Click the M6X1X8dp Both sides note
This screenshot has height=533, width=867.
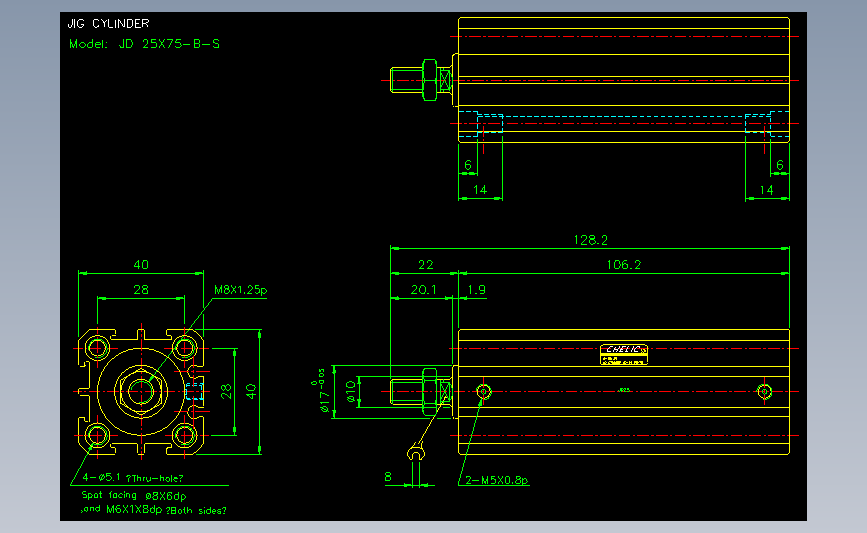point(153,510)
